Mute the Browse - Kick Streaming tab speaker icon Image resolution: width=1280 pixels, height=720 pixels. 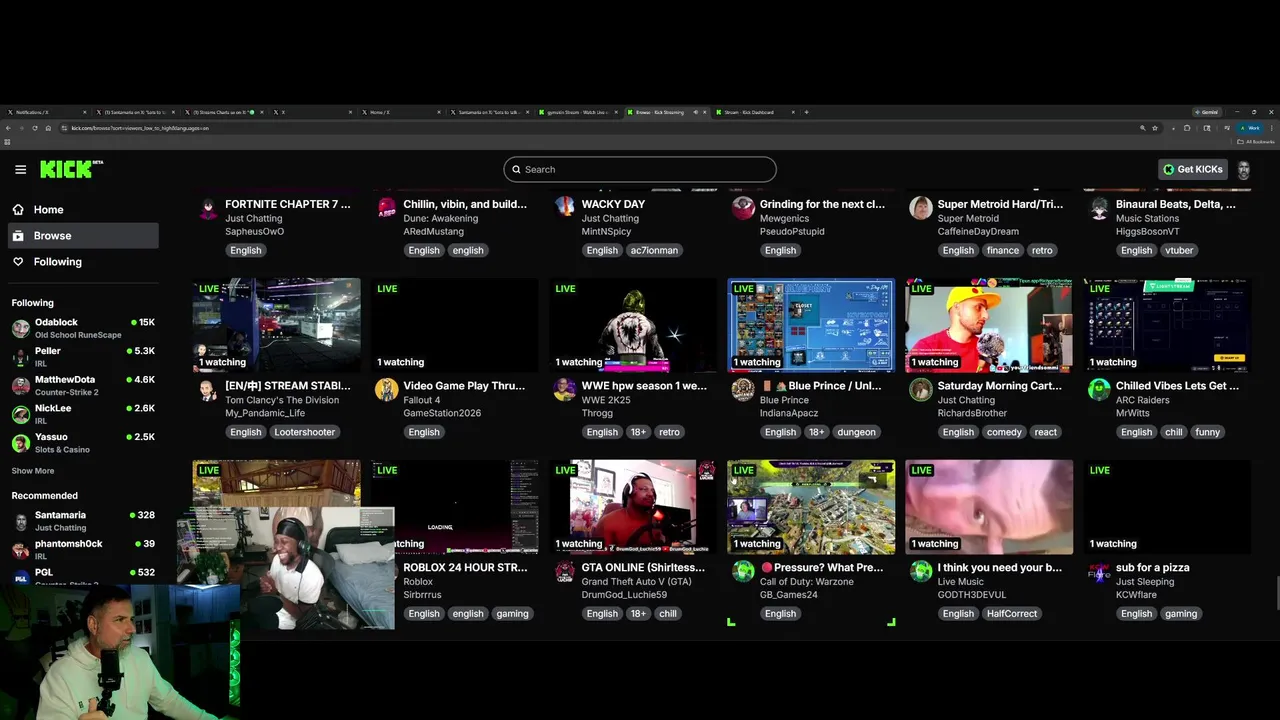pos(696,112)
